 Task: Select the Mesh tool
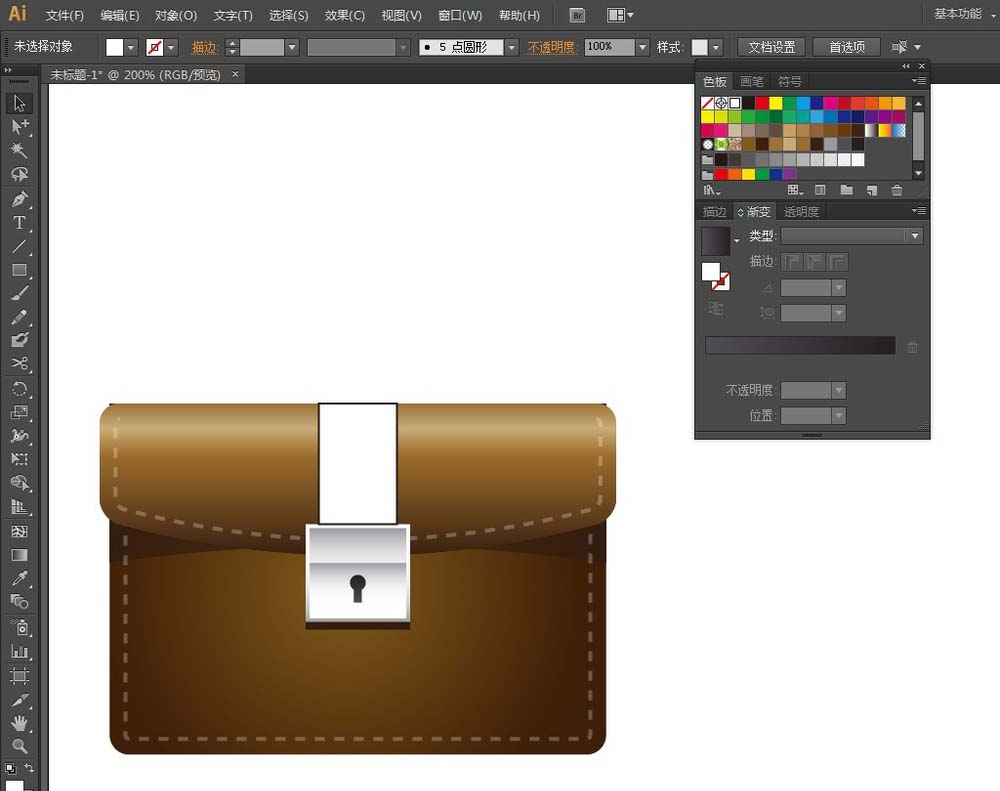point(19,531)
